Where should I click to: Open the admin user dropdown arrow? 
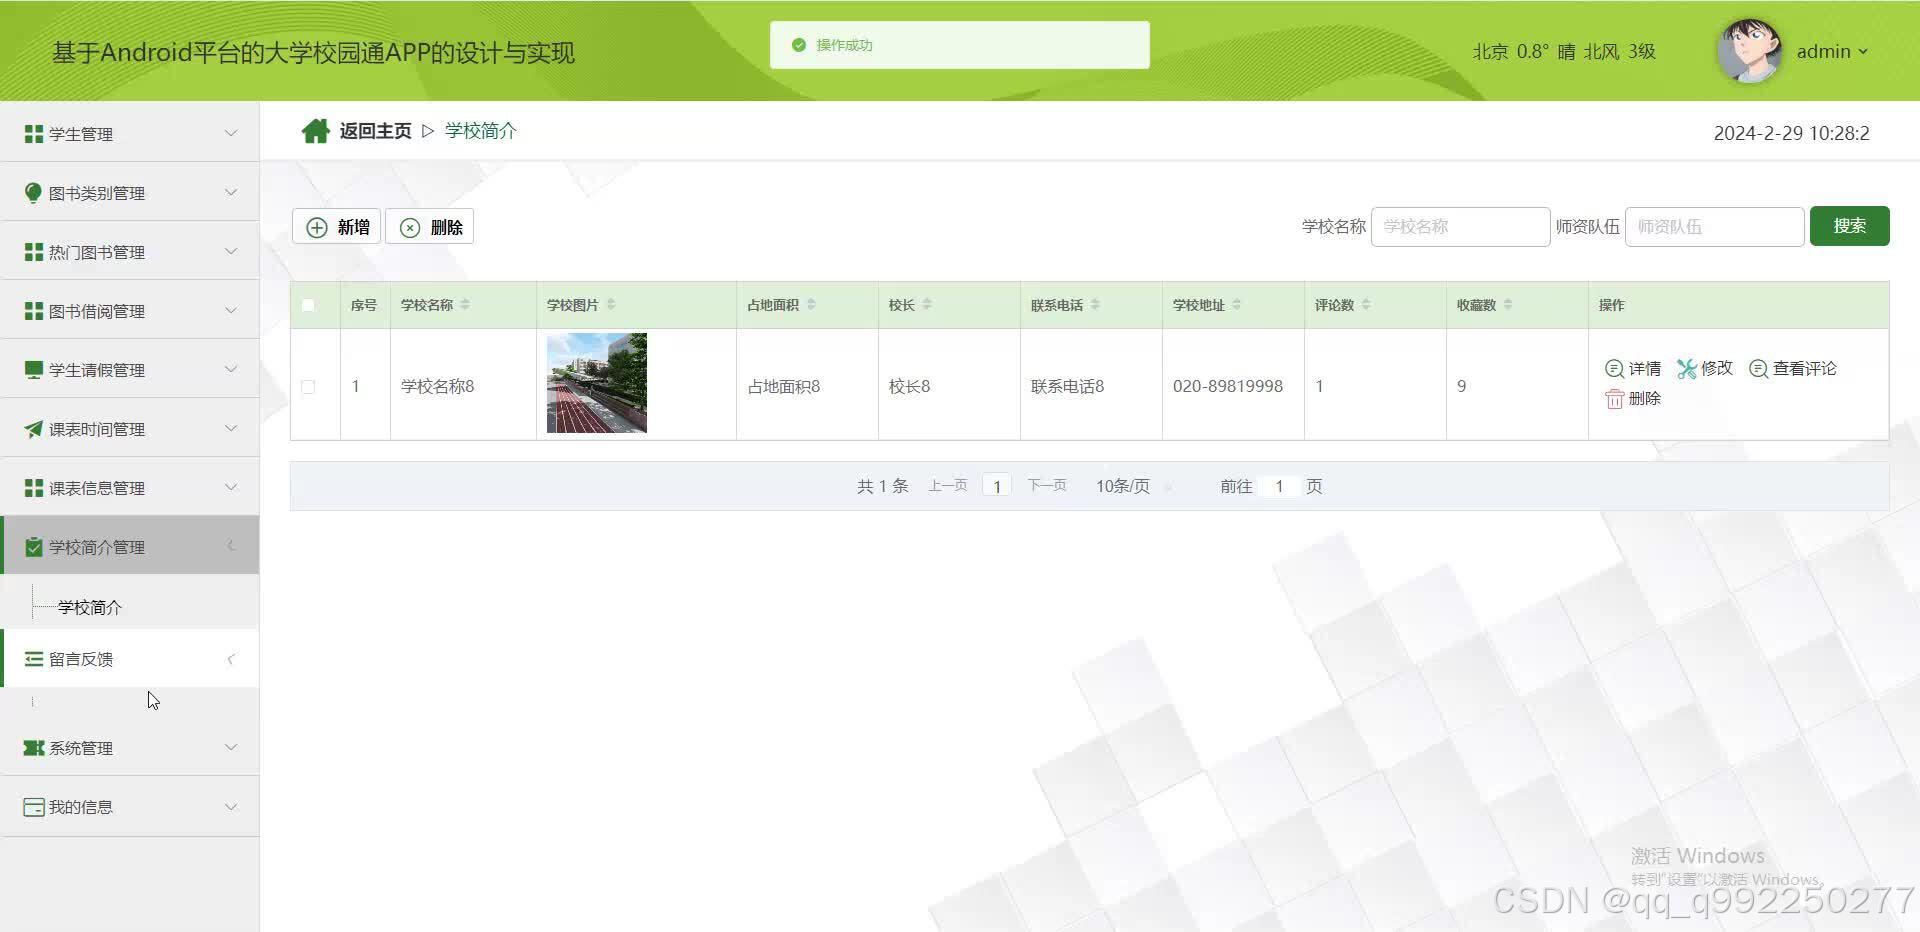(x=1862, y=52)
